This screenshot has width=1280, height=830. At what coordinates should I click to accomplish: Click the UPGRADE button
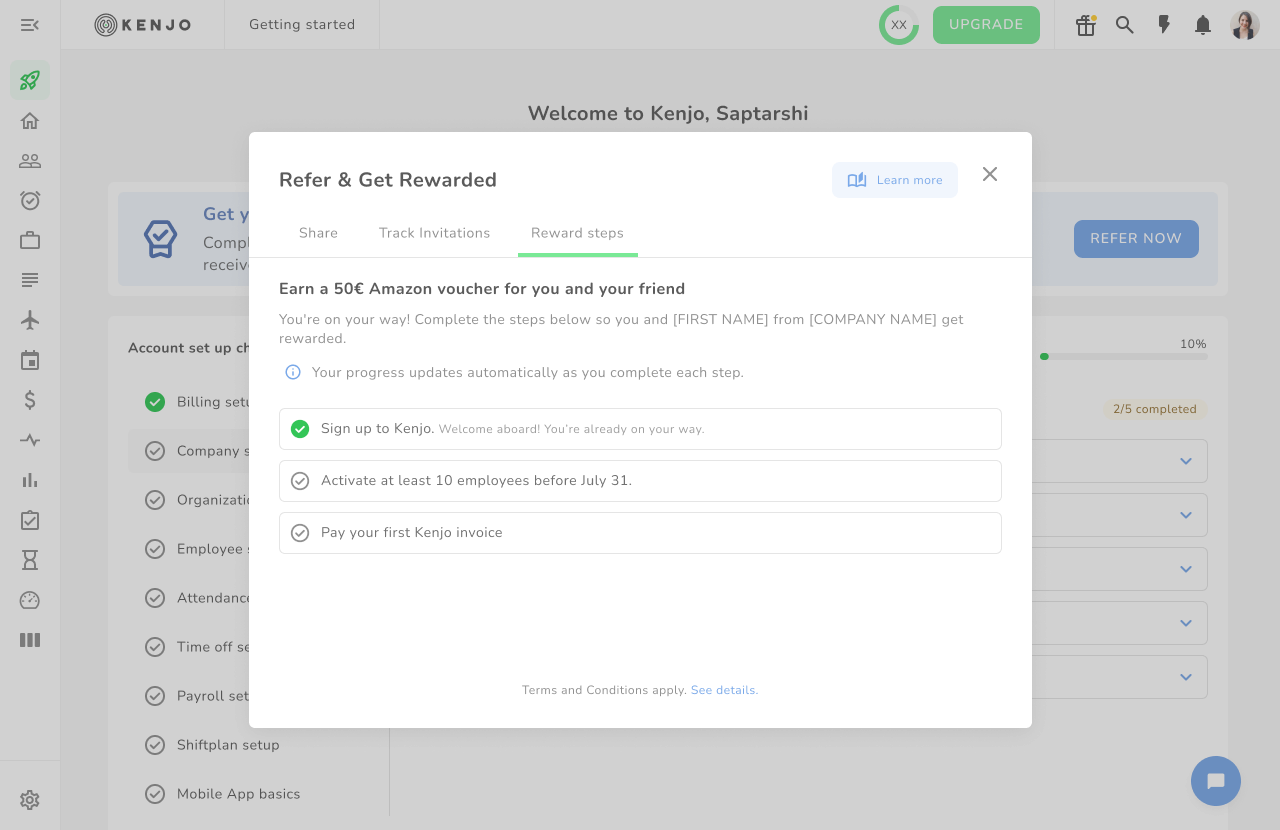pos(986,25)
